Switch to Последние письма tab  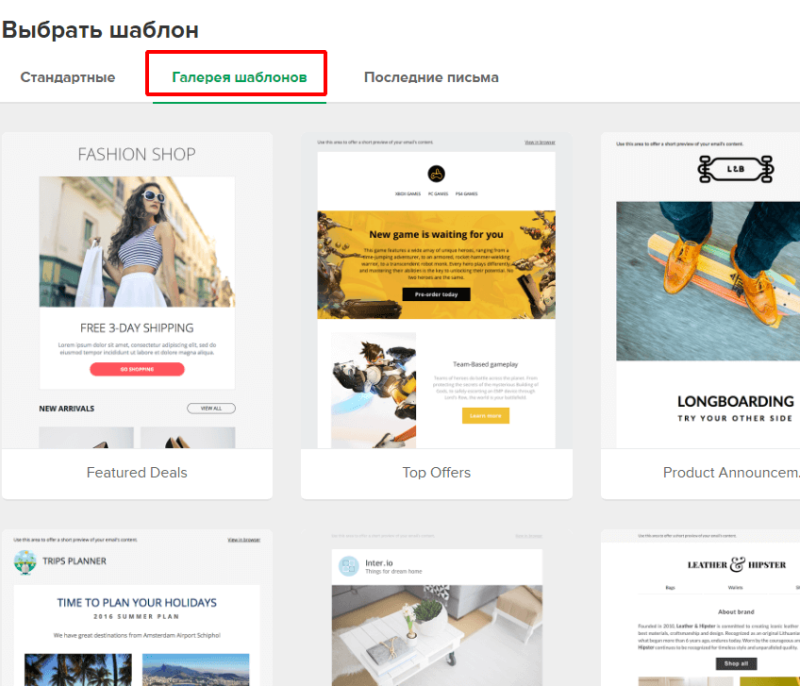[x=431, y=77]
